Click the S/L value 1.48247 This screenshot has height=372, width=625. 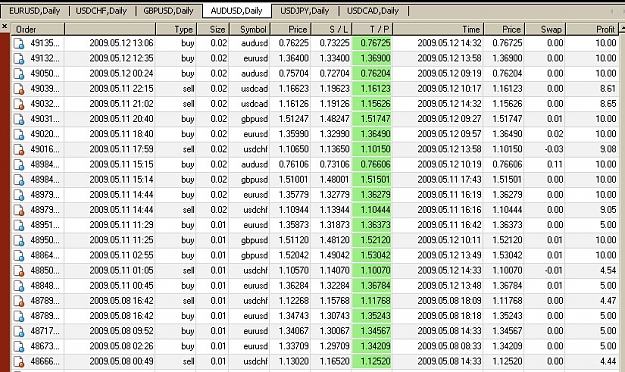334,119
